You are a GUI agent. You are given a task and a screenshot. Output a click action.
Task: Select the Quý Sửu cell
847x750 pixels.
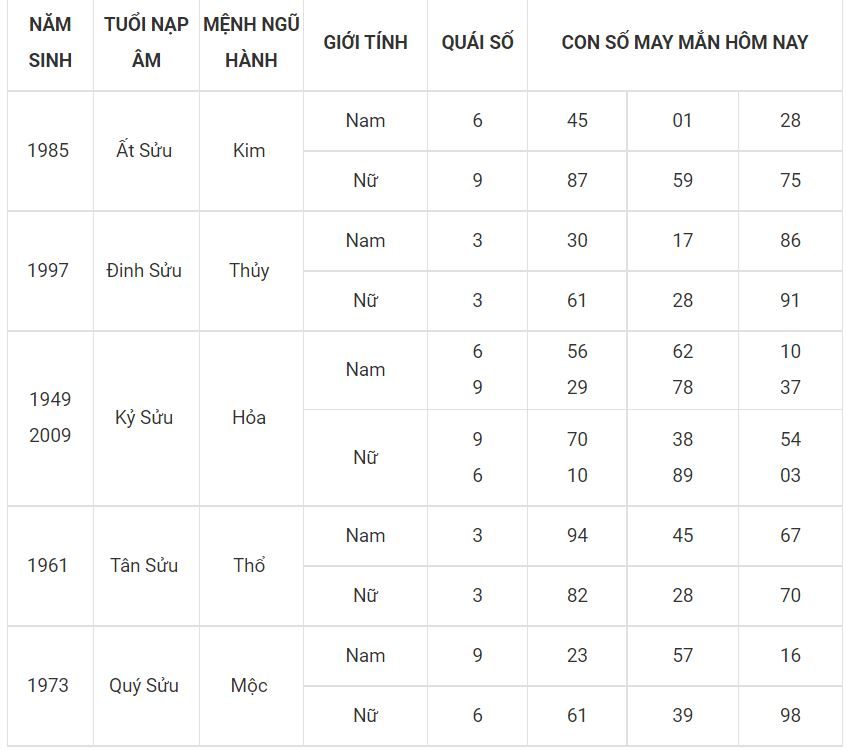coord(144,686)
